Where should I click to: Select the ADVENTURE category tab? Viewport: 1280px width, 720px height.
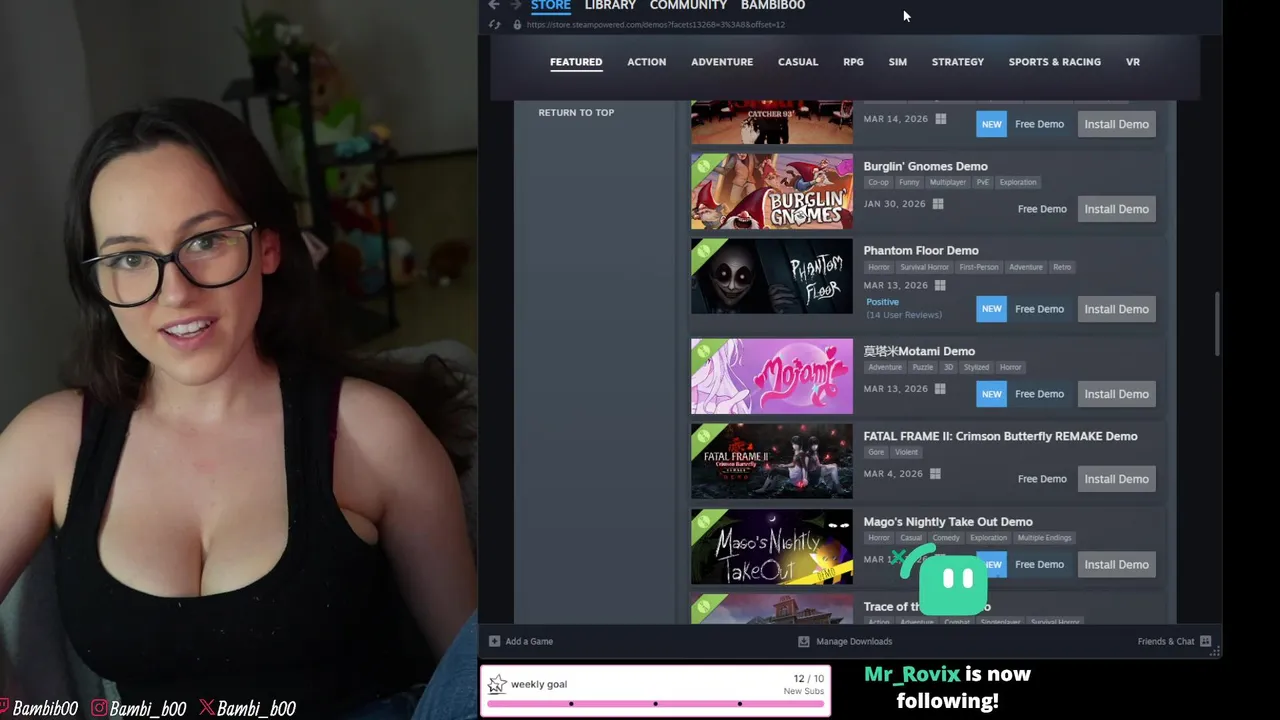point(722,62)
